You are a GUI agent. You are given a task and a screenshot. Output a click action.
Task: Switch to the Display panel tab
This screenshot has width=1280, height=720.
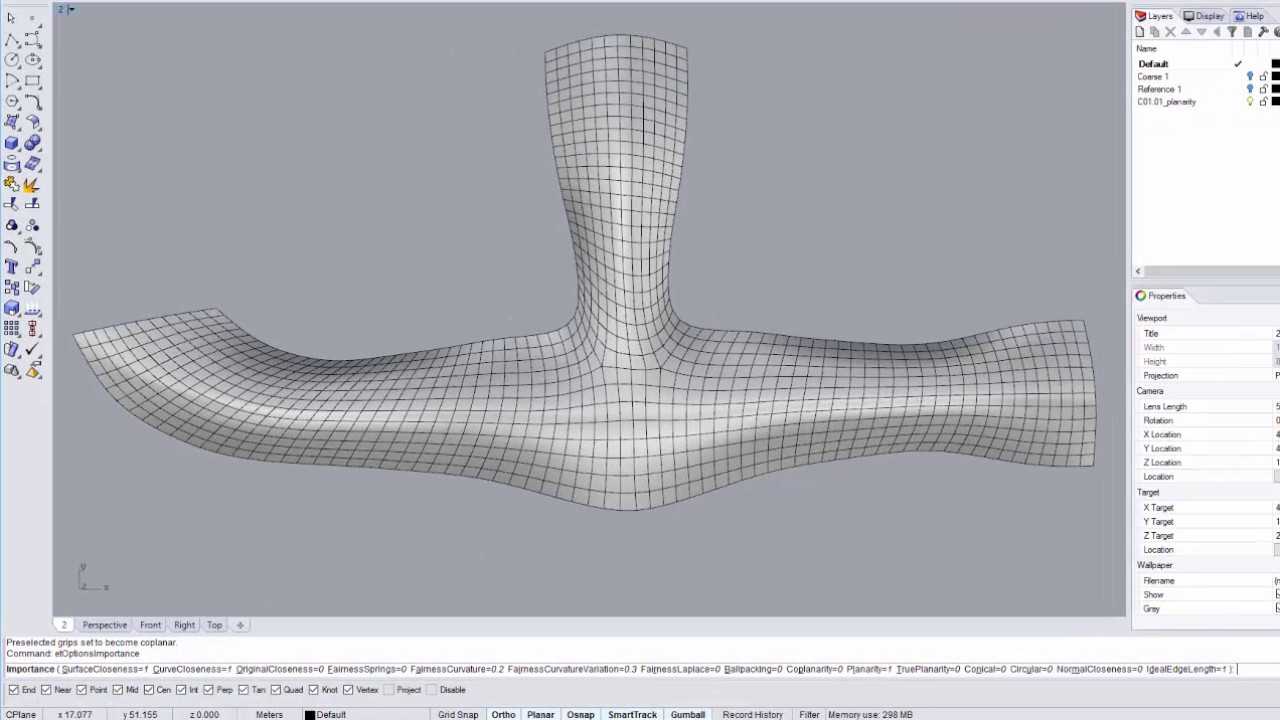[x=1203, y=16]
